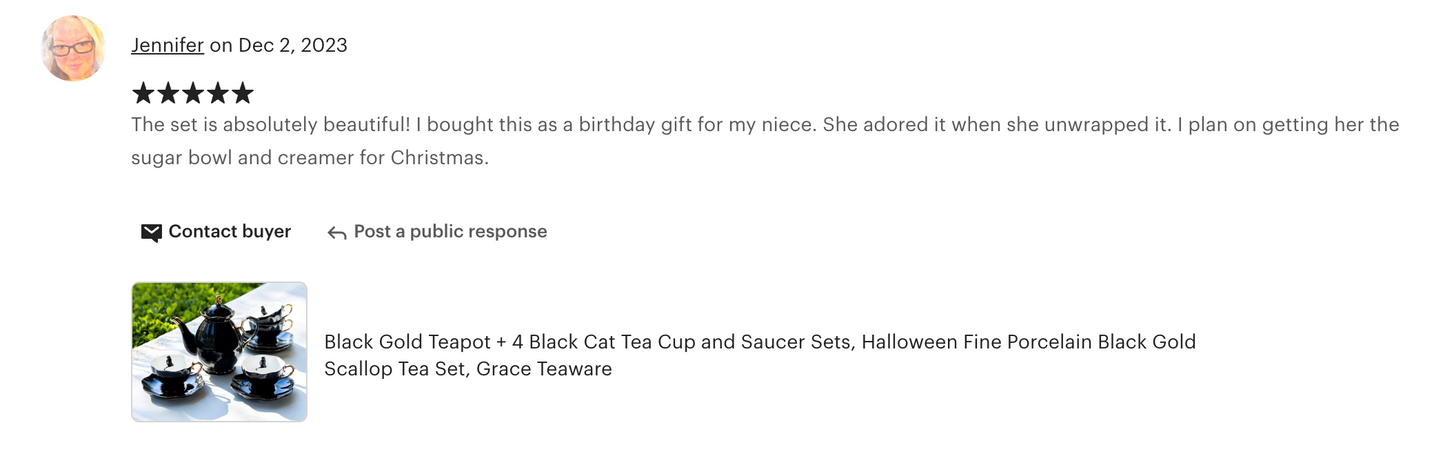Click the review date Dec 2, 2023
This screenshot has width=1445, height=472.
tap(293, 45)
